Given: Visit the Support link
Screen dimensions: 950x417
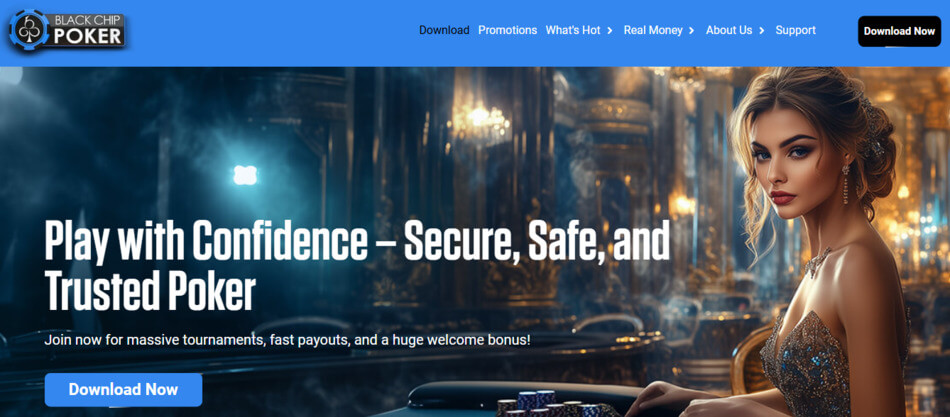Looking at the screenshot, I should pyautogui.click(x=796, y=30).
